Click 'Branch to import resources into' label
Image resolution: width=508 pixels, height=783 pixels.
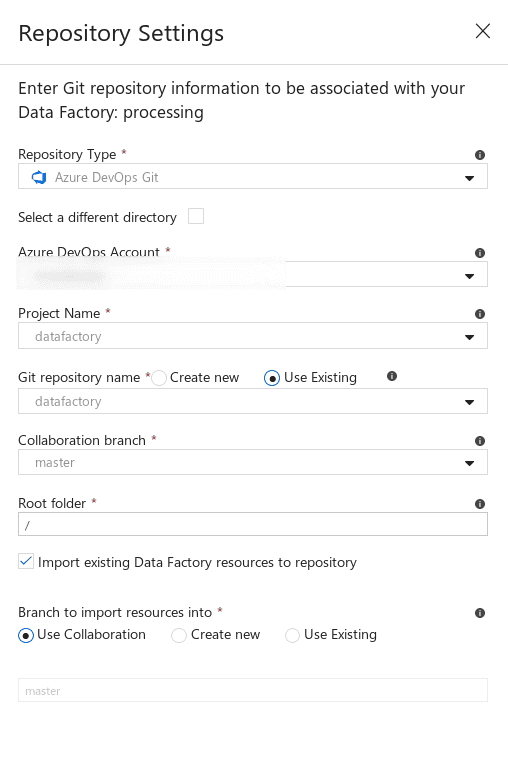coord(115,612)
